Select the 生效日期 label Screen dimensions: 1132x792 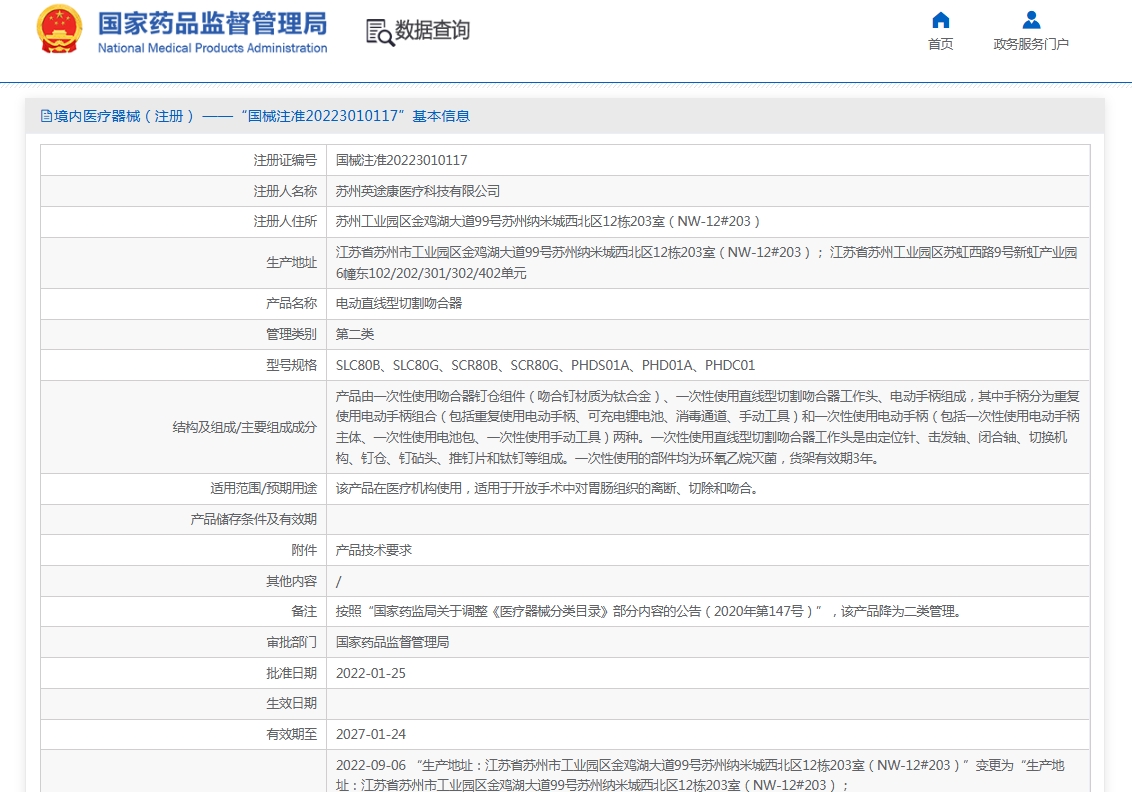tap(292, 704)
